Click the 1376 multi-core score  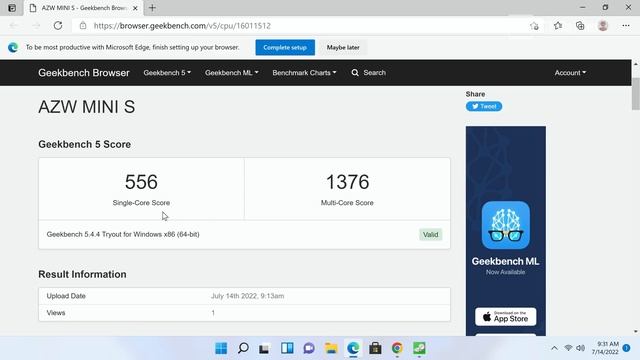(x=347, y=182)
